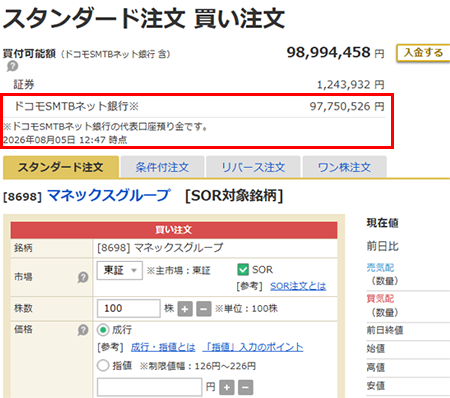
Task: Open help icon beside 価格 label
Action: pos(83,330)
